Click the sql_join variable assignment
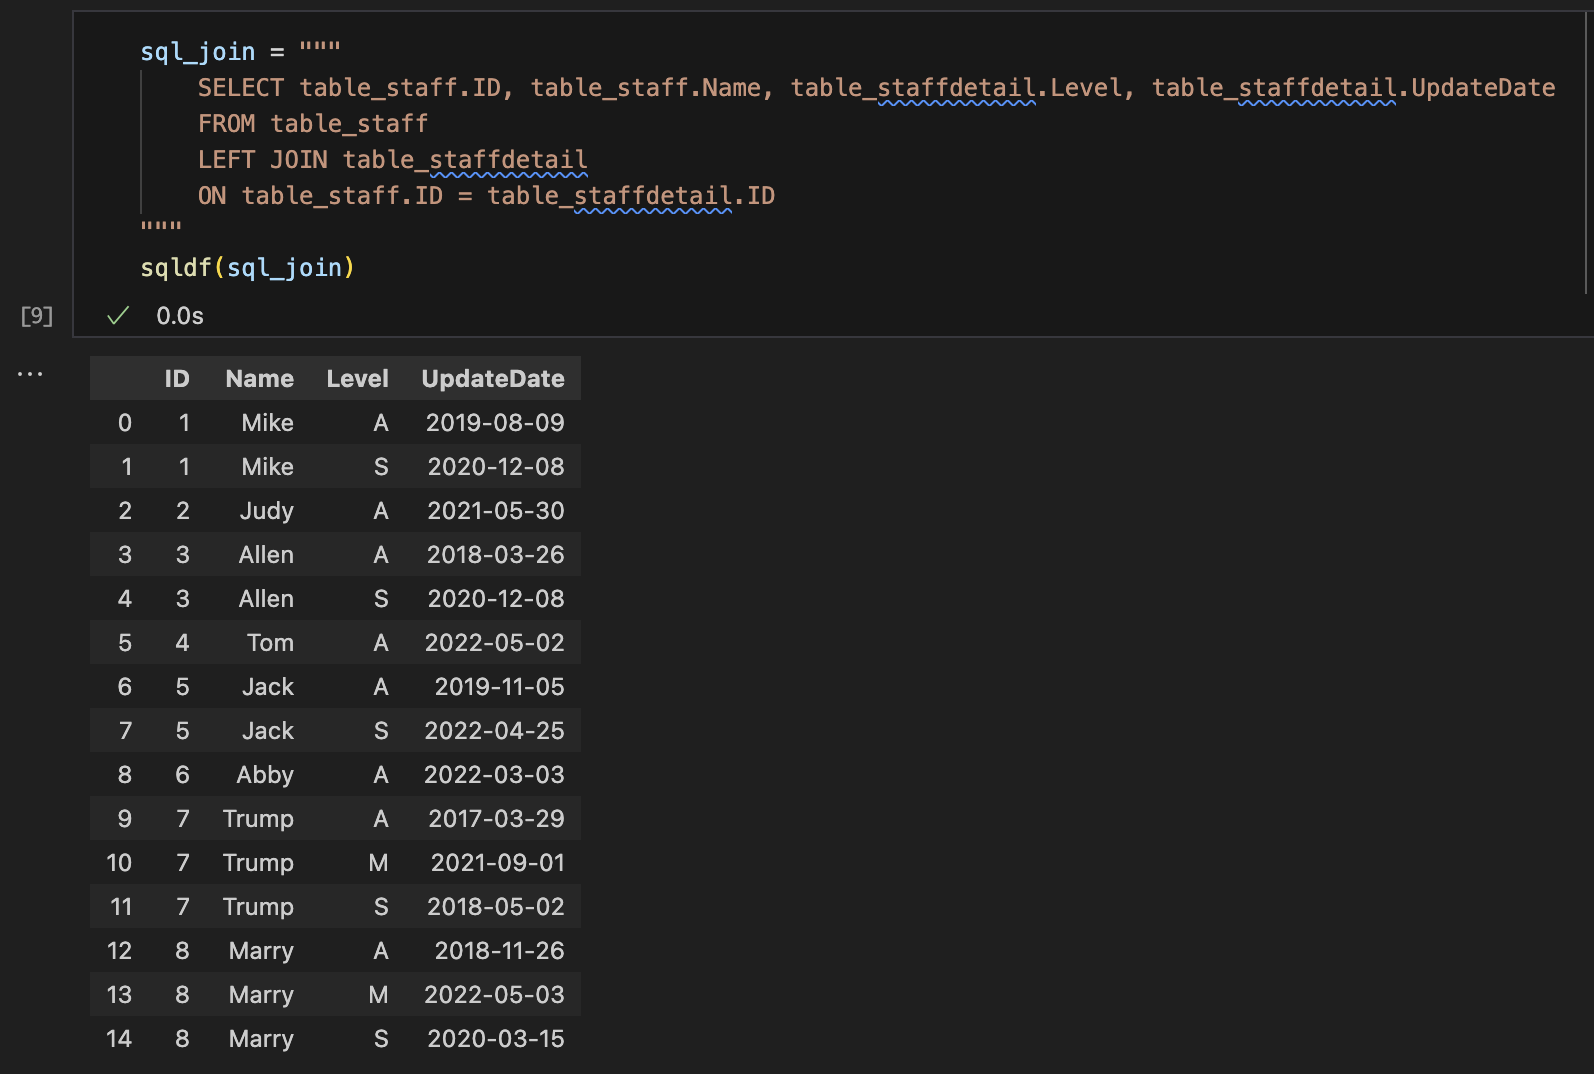The height and width of the screenshot is (1074, 1594). 198,52
